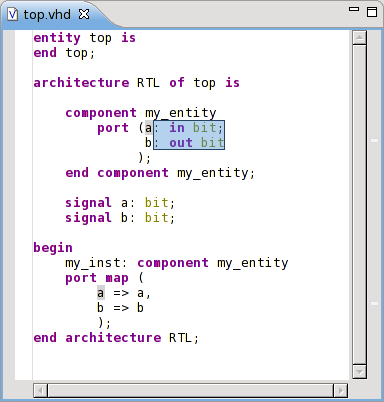Click the 'port map' keywords

pyautogui.click(x=97, y=278)
